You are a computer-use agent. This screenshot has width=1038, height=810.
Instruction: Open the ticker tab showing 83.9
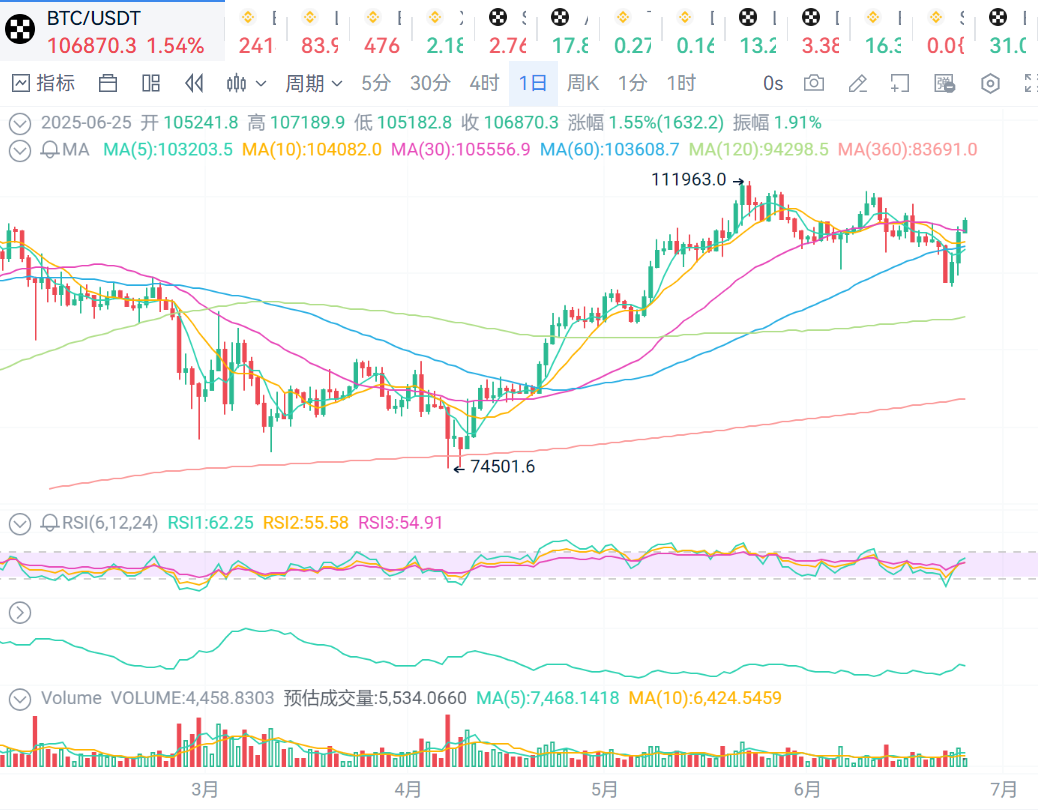pos(319,30)
